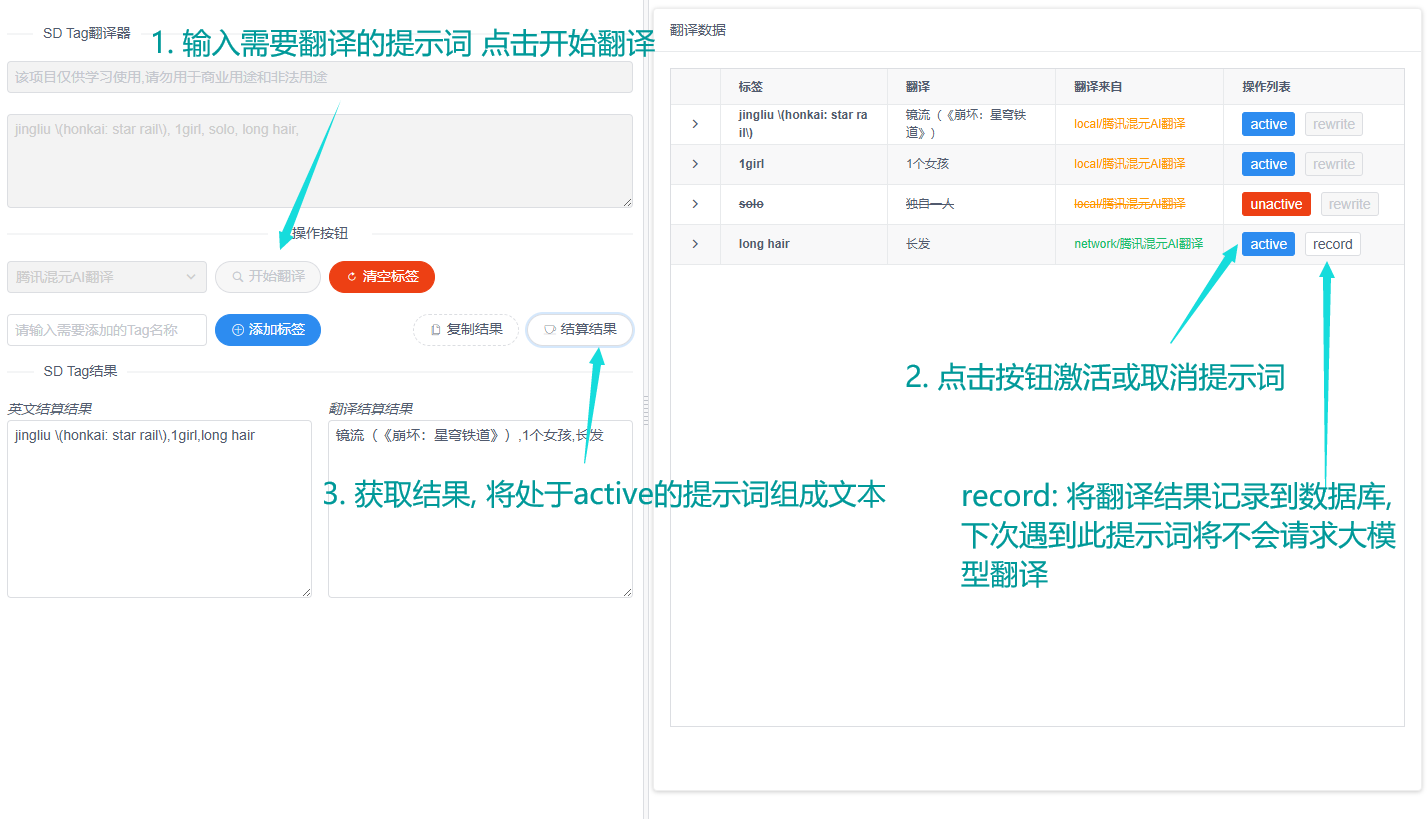Screen dimensions: 1428x819
Task: Expand the long hair tag row
Action: coord(695,244)
